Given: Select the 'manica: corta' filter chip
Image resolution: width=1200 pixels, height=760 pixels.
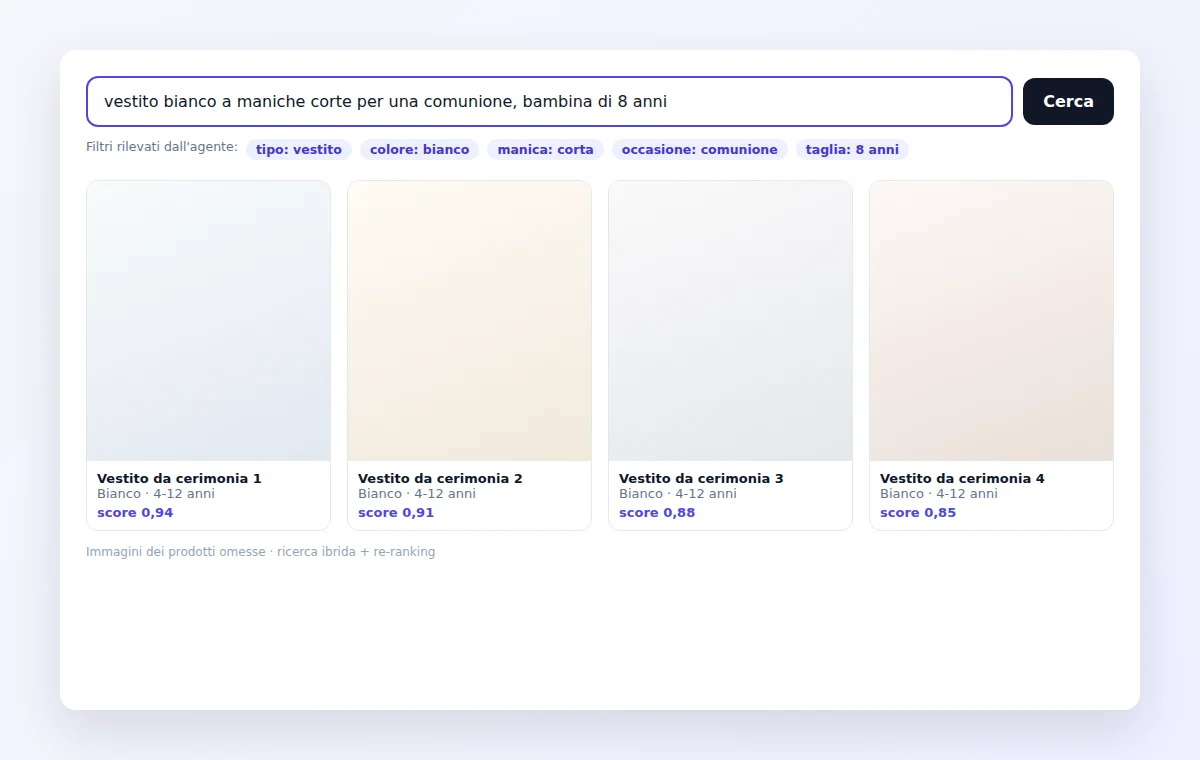Looking at the screenshot, I should tap(545, 150).
